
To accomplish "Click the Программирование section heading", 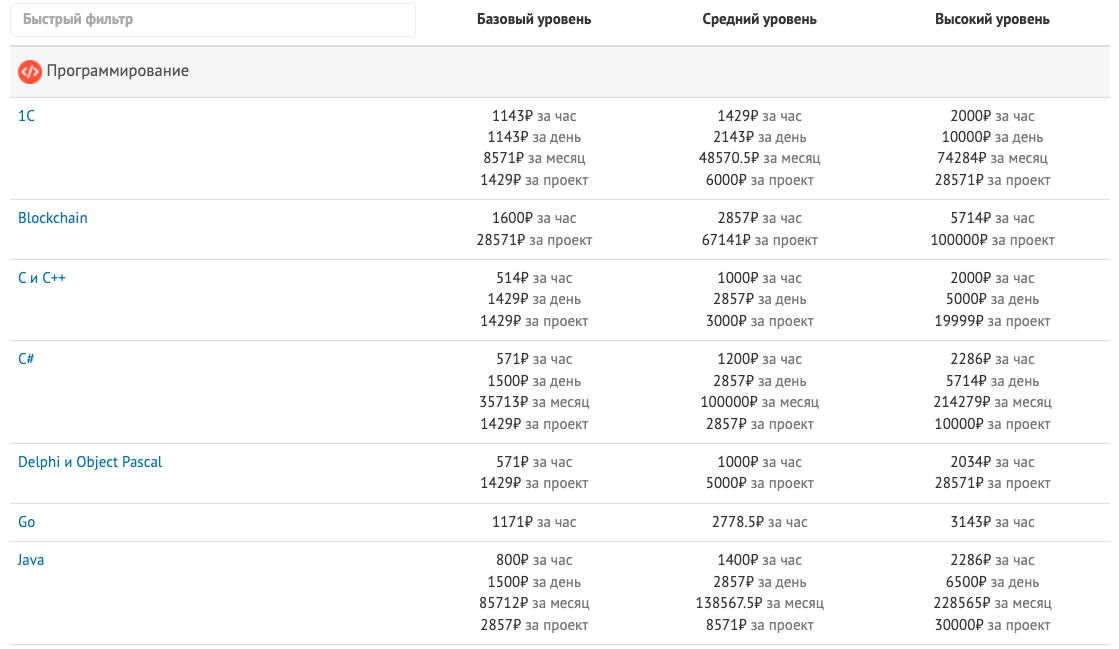I will tap(118, 71).
